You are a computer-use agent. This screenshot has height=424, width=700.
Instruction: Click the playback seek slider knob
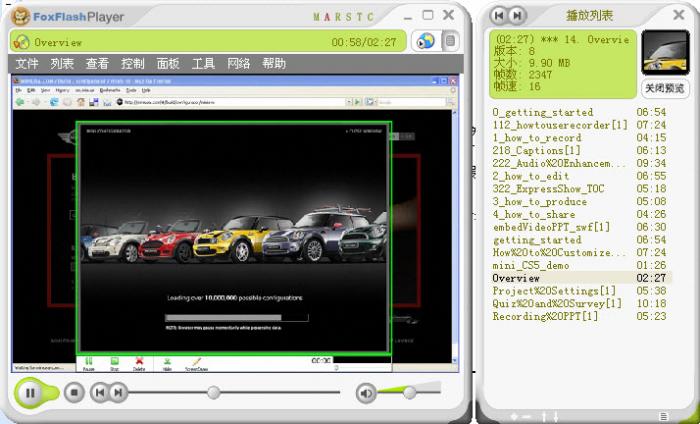tap(213, 392)
